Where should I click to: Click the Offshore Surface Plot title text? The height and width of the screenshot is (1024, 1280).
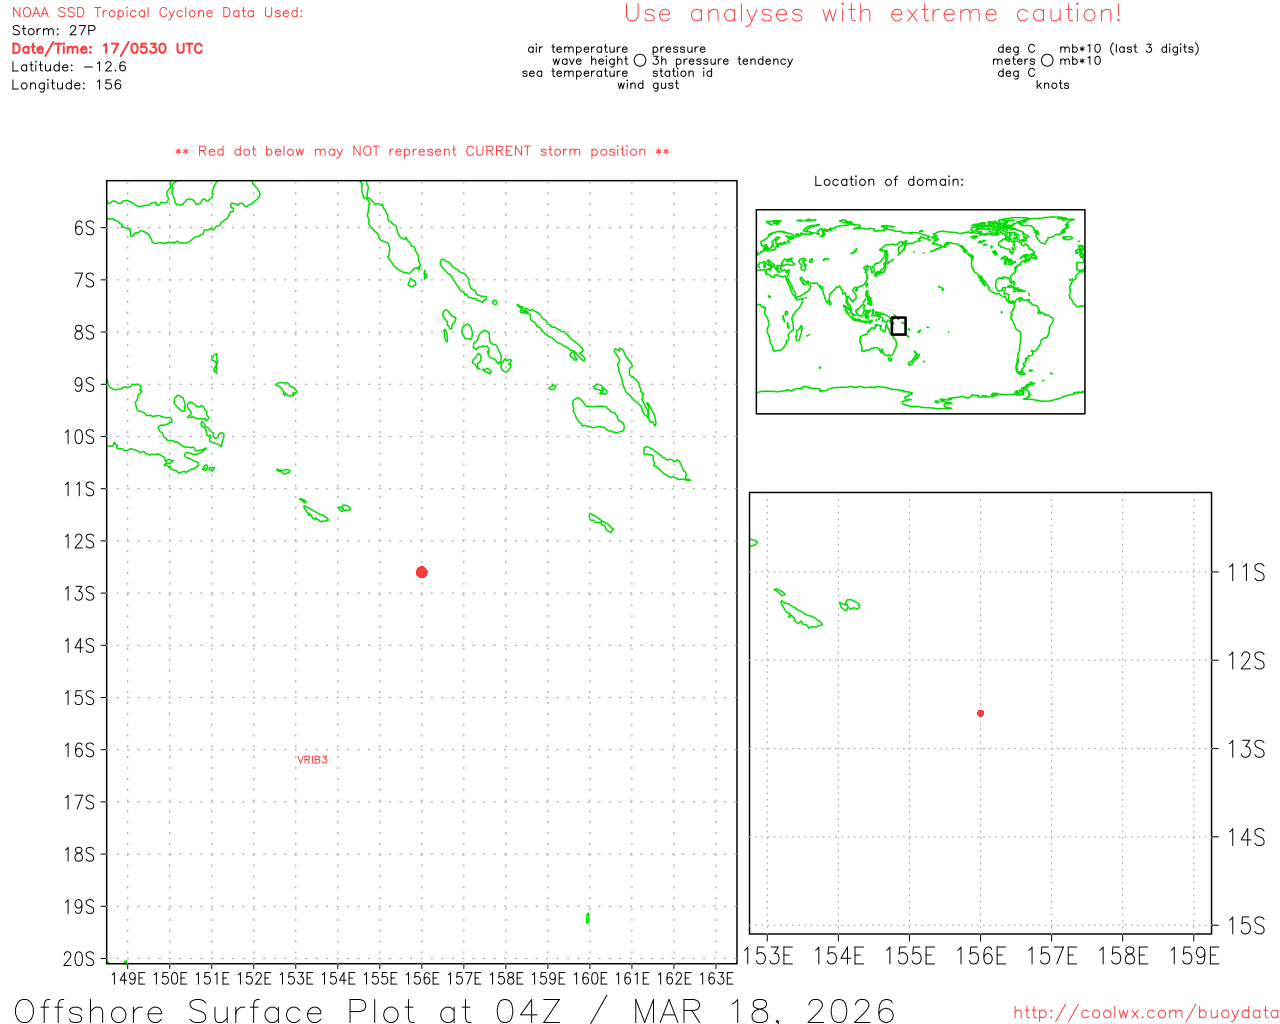(x=454, y=1010)
